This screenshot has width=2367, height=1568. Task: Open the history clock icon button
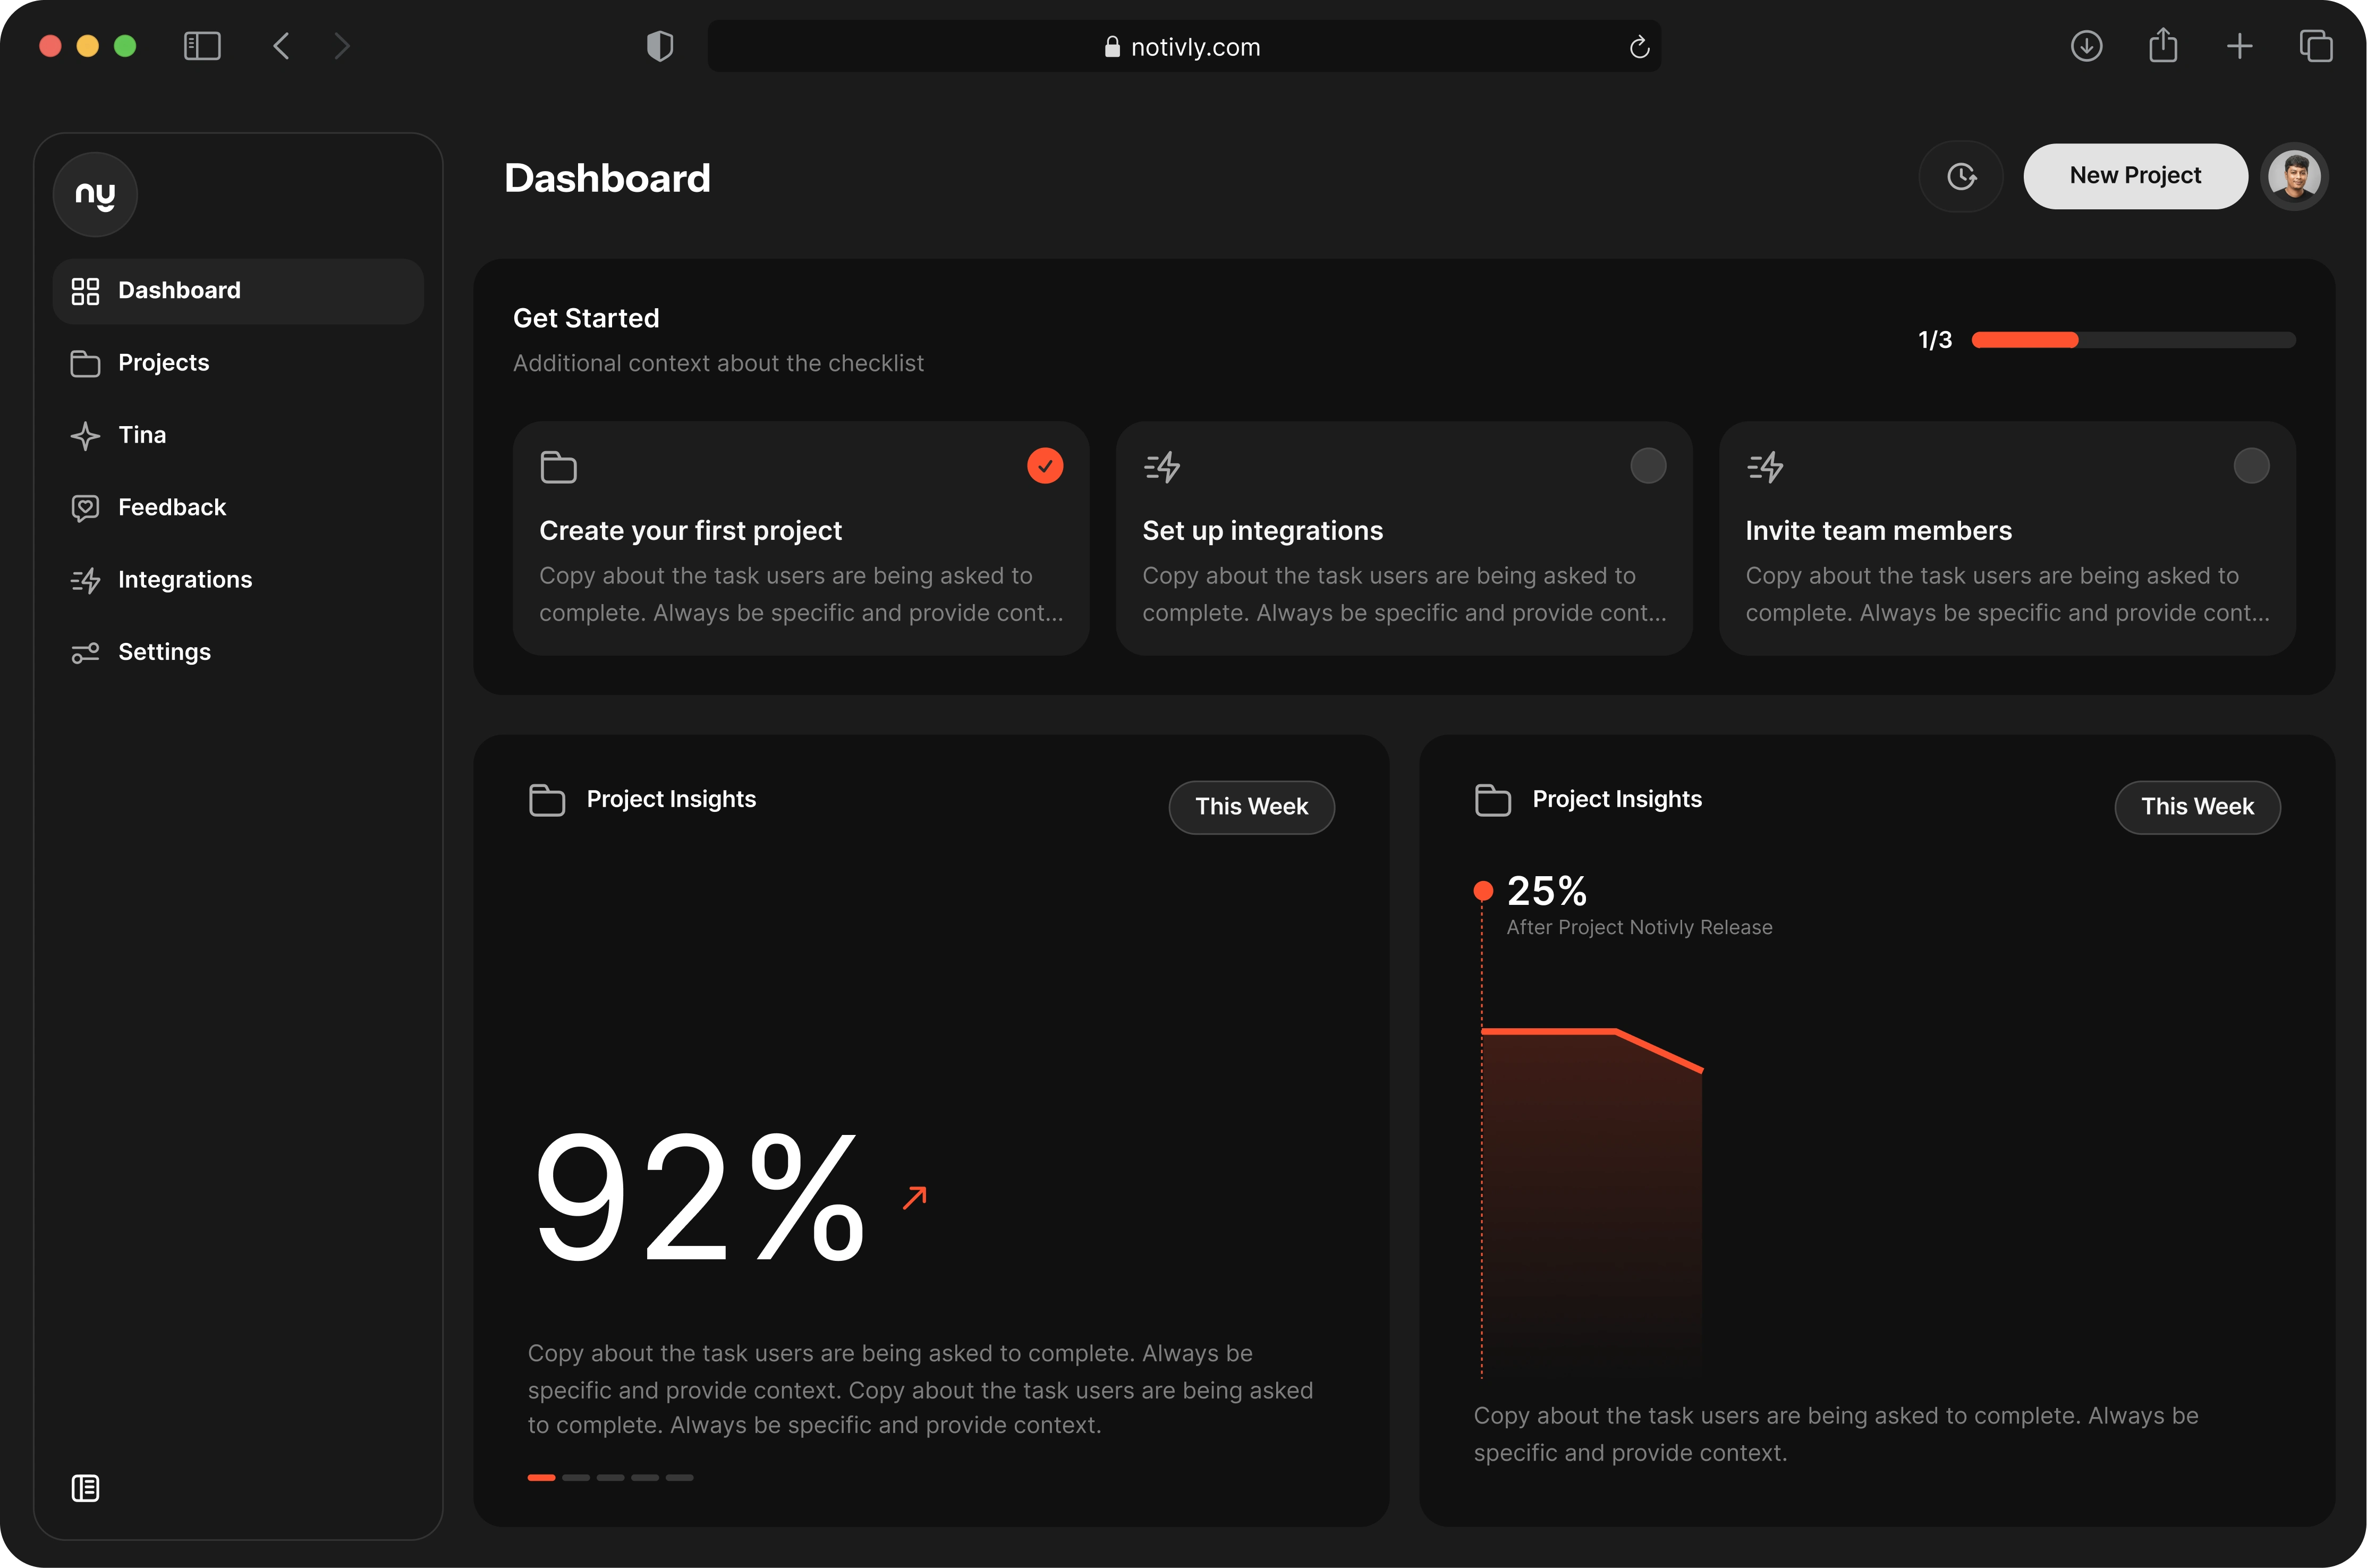1961,177
